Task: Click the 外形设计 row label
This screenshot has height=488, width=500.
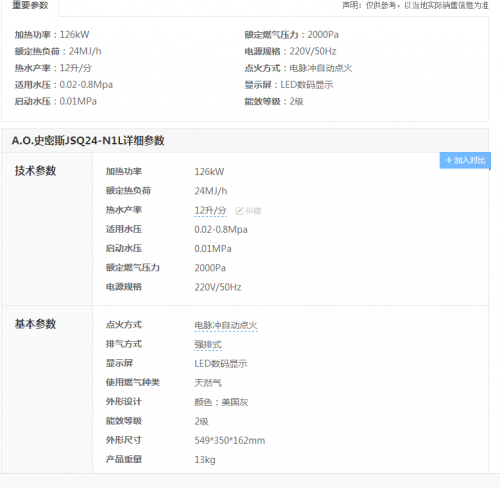Action: [x=124, y=401]
